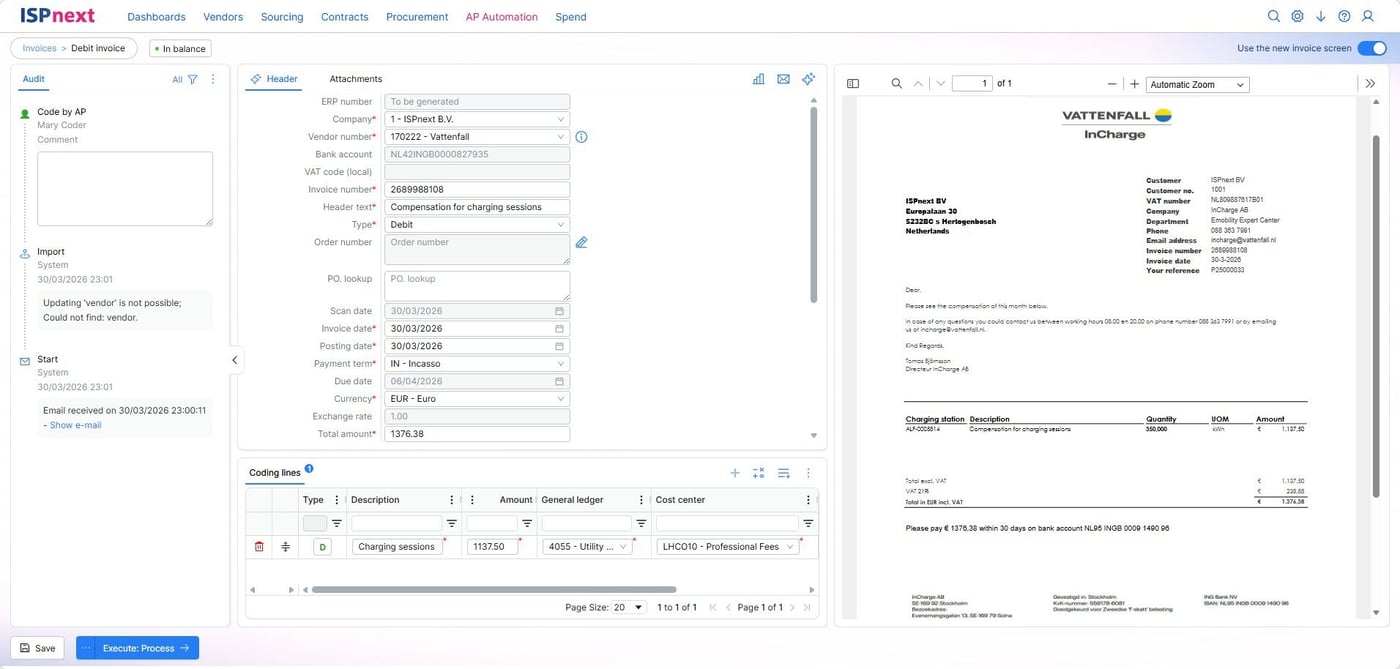Disable the new invoice screen toggle
The height and width of the screenshot is (669, 1400).
pyautogui.click(x=1371, y=48)
